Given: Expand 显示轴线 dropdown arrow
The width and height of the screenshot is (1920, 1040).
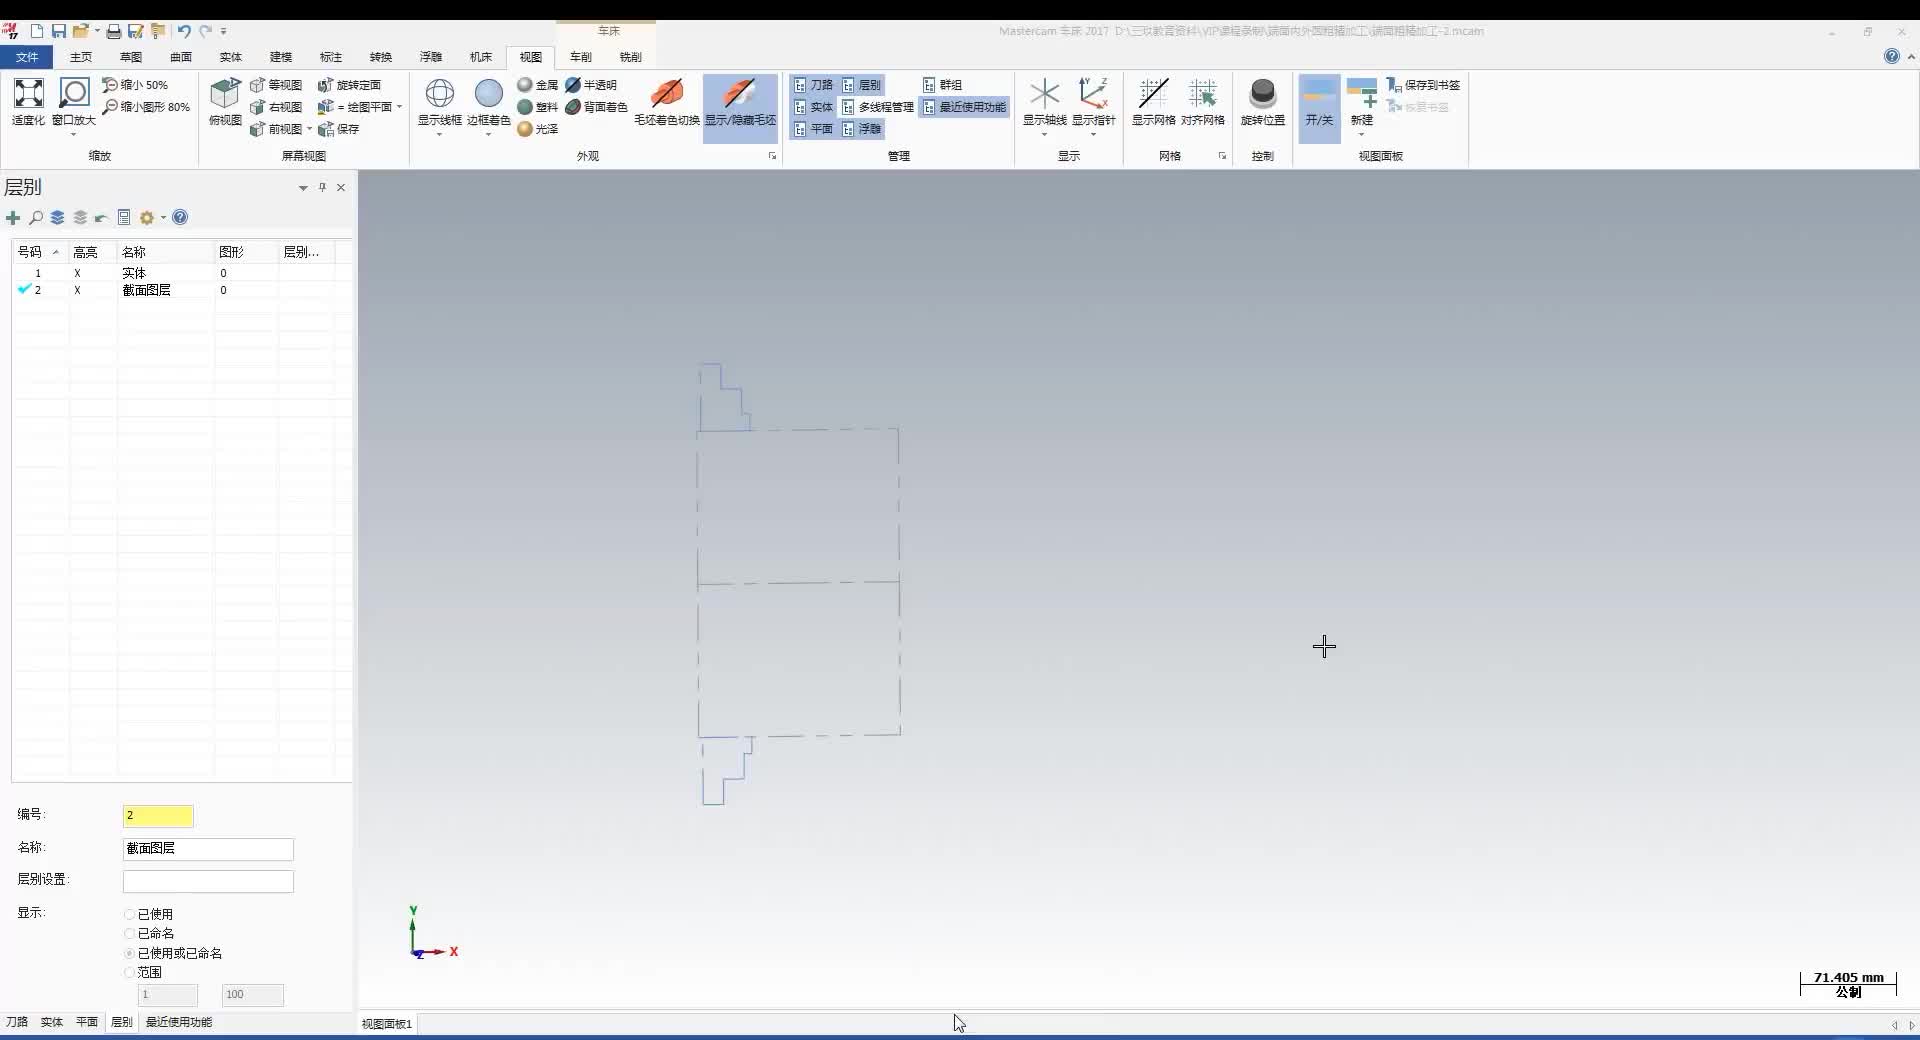Looking at the screenshot, I should click(1044, 134).
